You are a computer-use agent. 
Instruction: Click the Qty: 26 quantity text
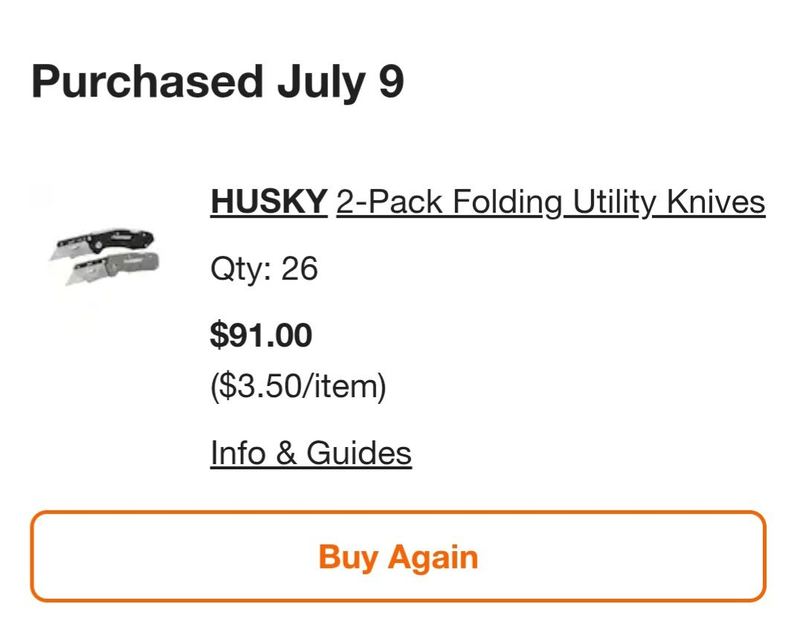click(x=264, y=269)
